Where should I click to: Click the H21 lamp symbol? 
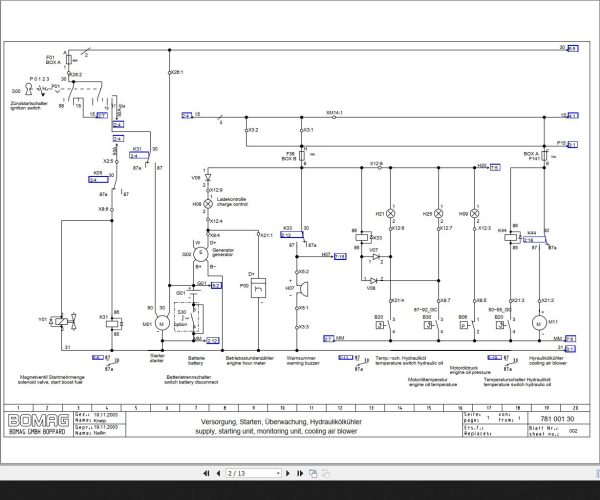coord(390,213)
